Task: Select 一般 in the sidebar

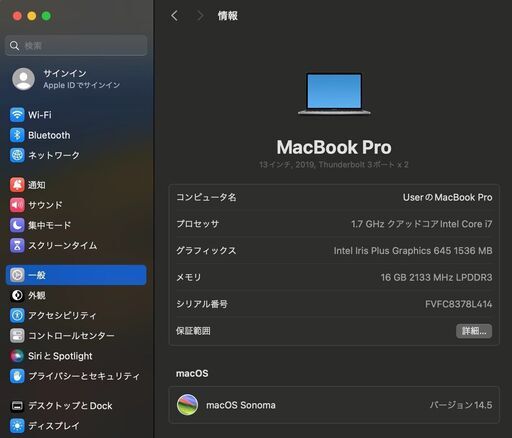Action: coord(76,275)
